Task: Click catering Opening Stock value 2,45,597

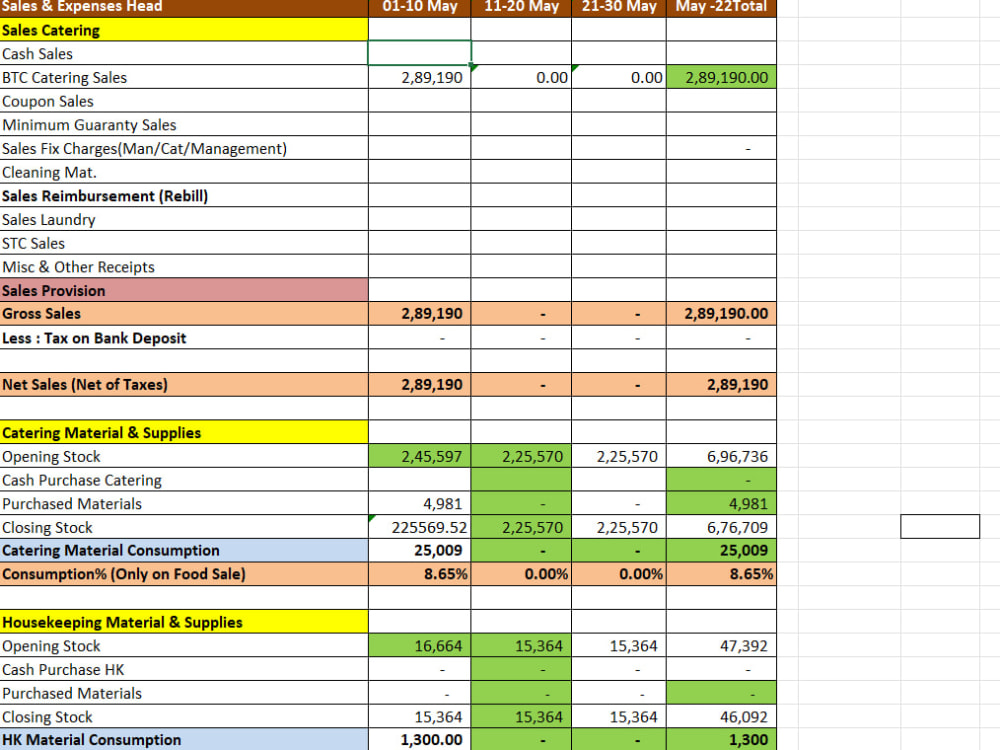Action: click(420, 456)
